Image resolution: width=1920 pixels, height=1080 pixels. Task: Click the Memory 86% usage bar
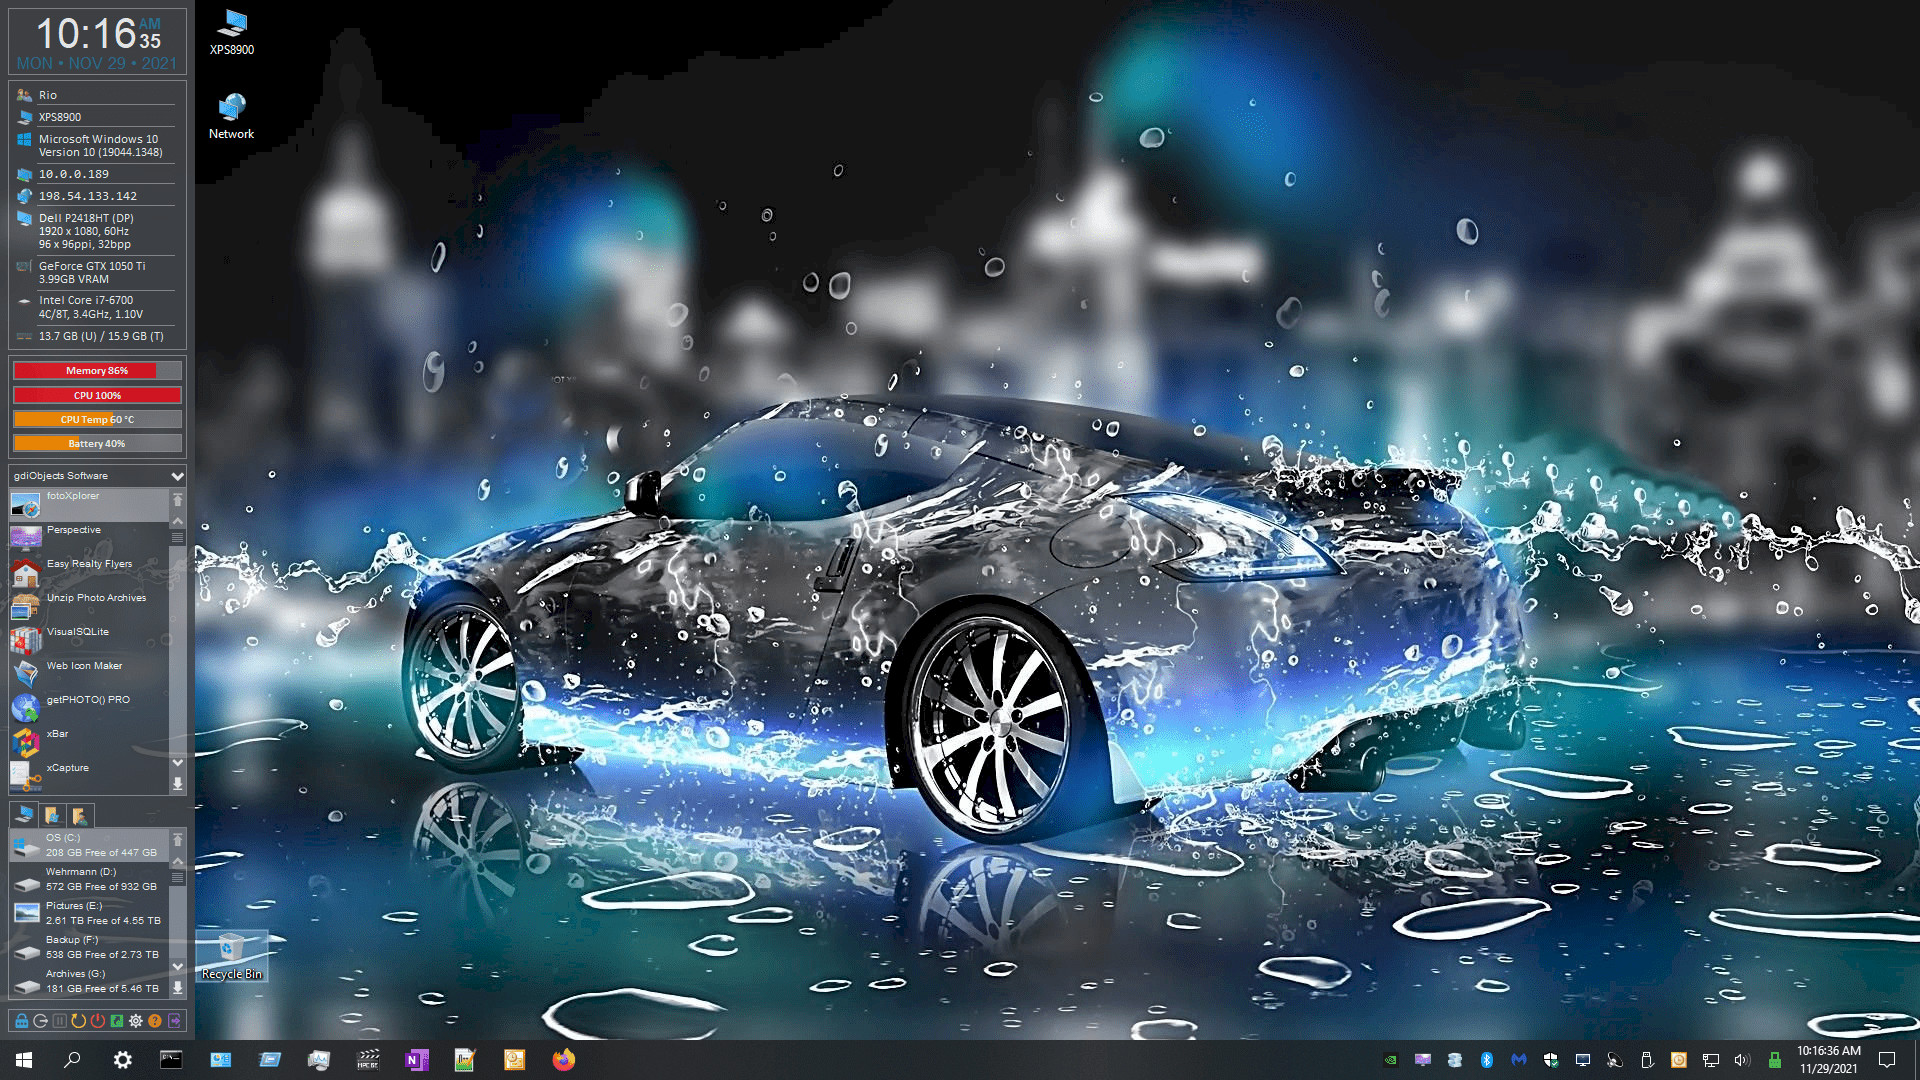(x=97, y=371)
